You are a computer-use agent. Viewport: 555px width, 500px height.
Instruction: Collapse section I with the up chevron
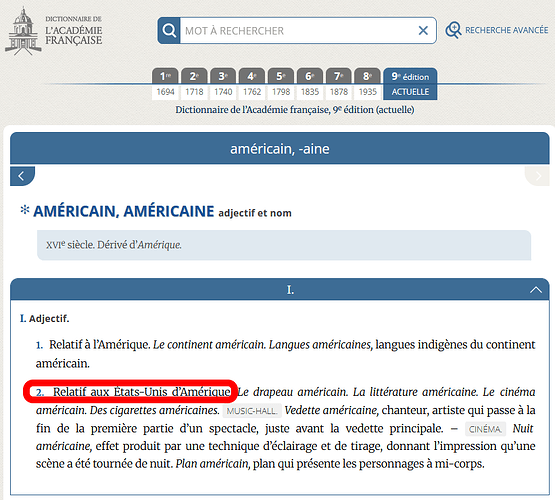[536, 290]
